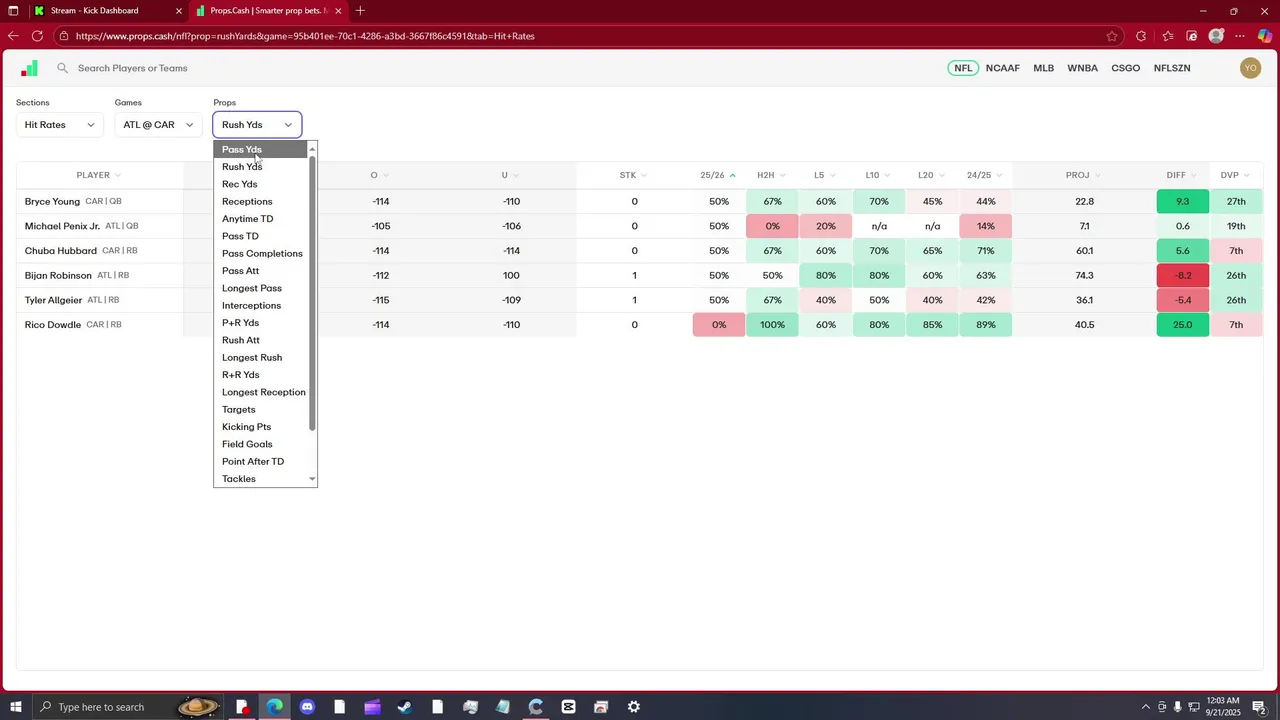Select Receptions from props list
The width and height of the screenshot is (1280, 720).
(260, 201)
